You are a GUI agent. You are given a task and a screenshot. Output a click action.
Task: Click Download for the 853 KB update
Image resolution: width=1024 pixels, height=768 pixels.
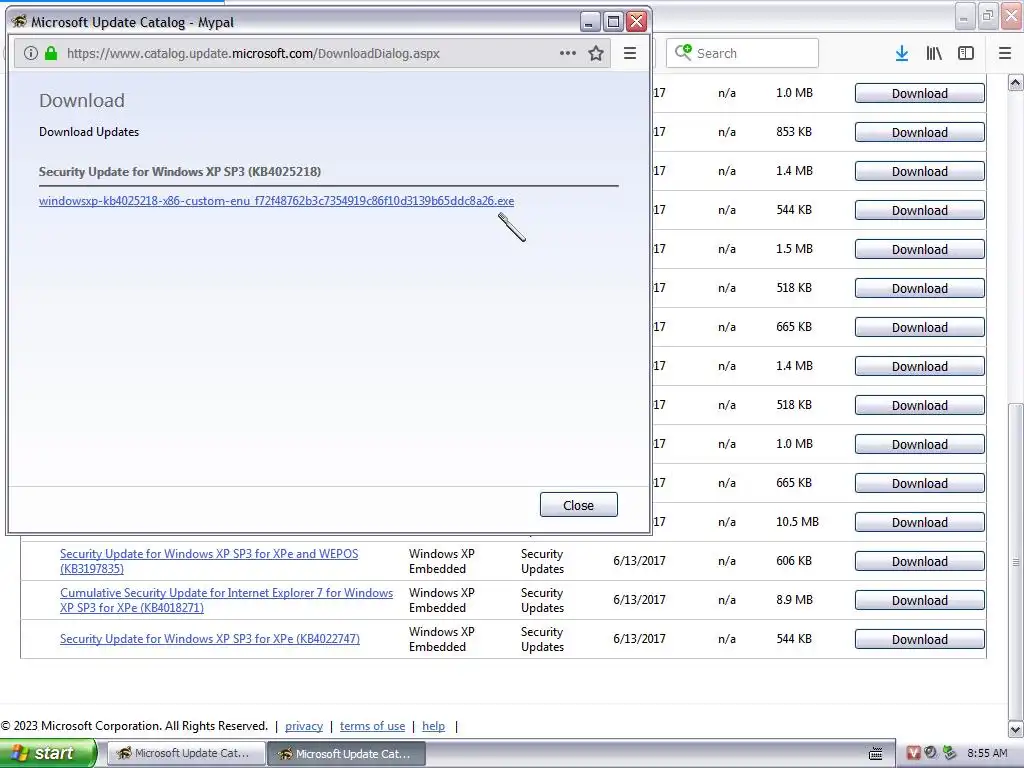click(x=920, y=132)
